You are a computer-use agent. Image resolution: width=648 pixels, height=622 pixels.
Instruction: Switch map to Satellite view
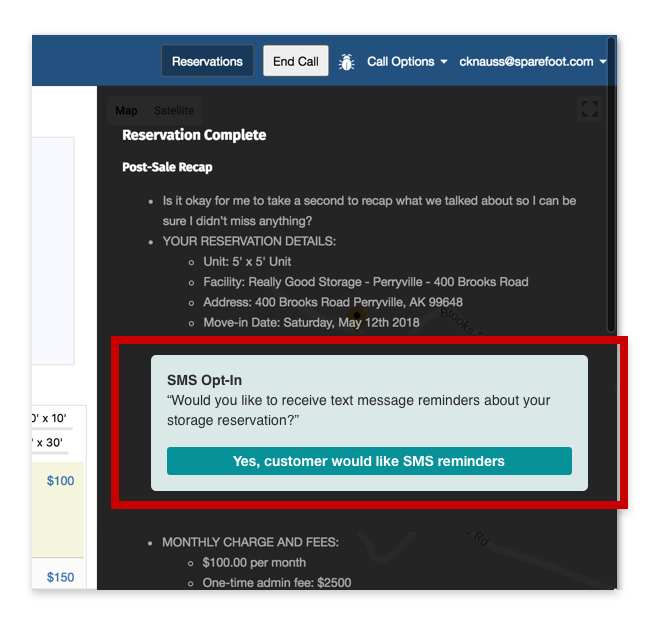point(174,110)
